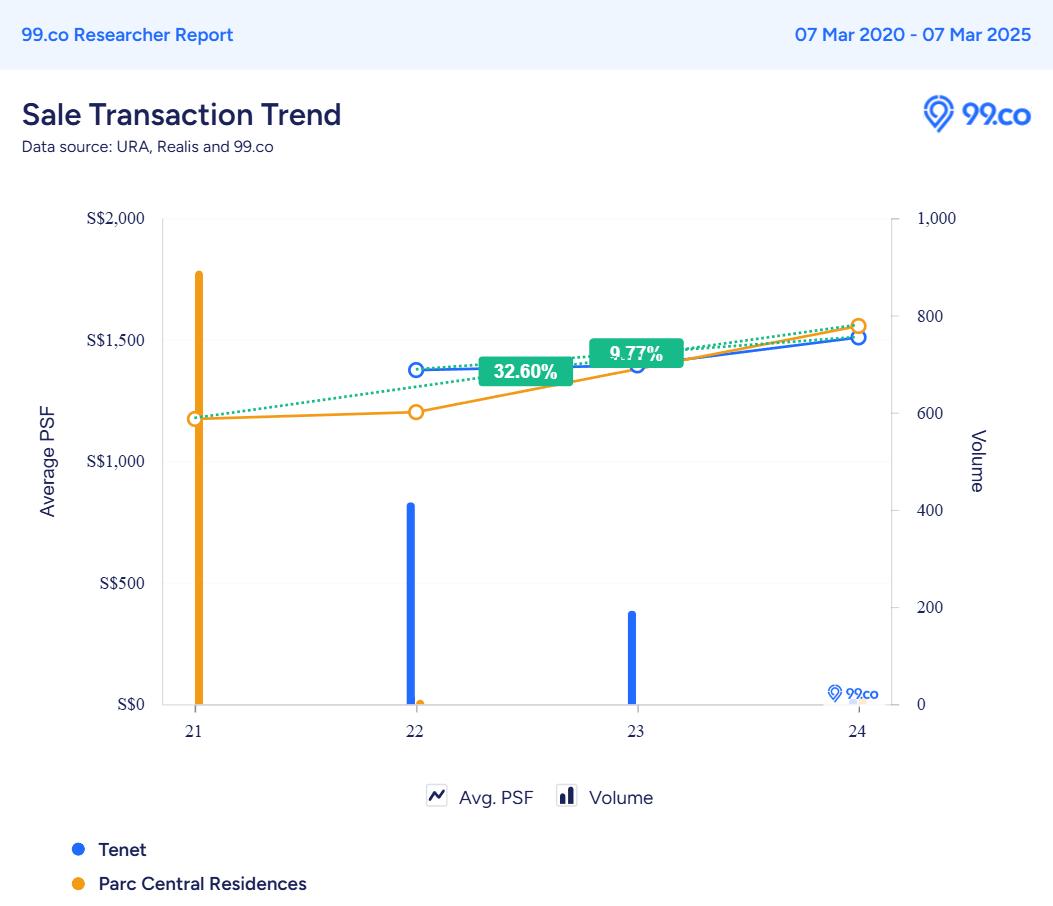Click the blue Tenet legend dot
This screenshot has height=906, width=1053.
coord(79,850)
